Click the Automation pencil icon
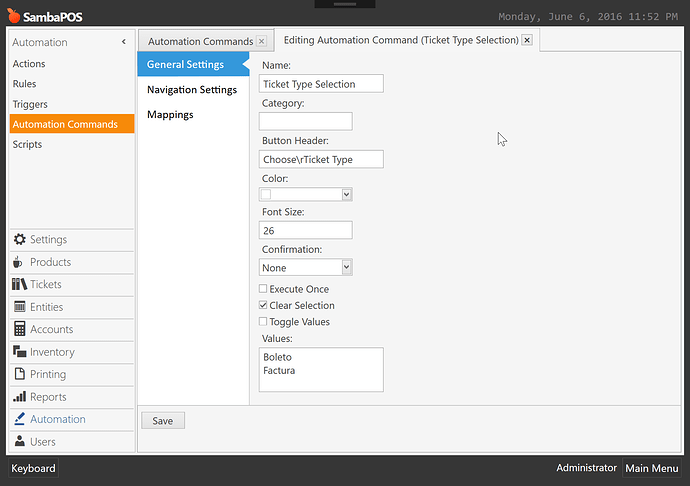The width and height of the screenshot is (690, 486). [x=19, y=419]
